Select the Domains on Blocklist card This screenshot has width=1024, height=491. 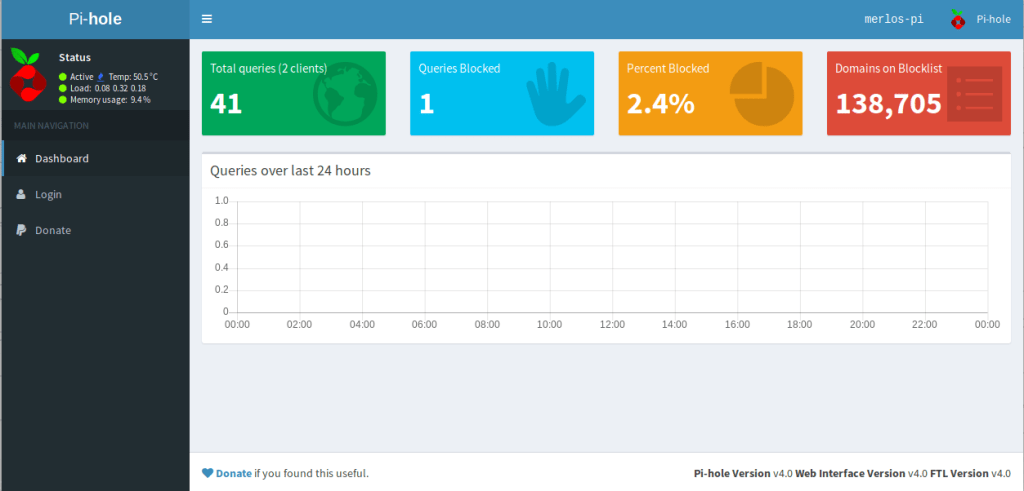[919, 93]
